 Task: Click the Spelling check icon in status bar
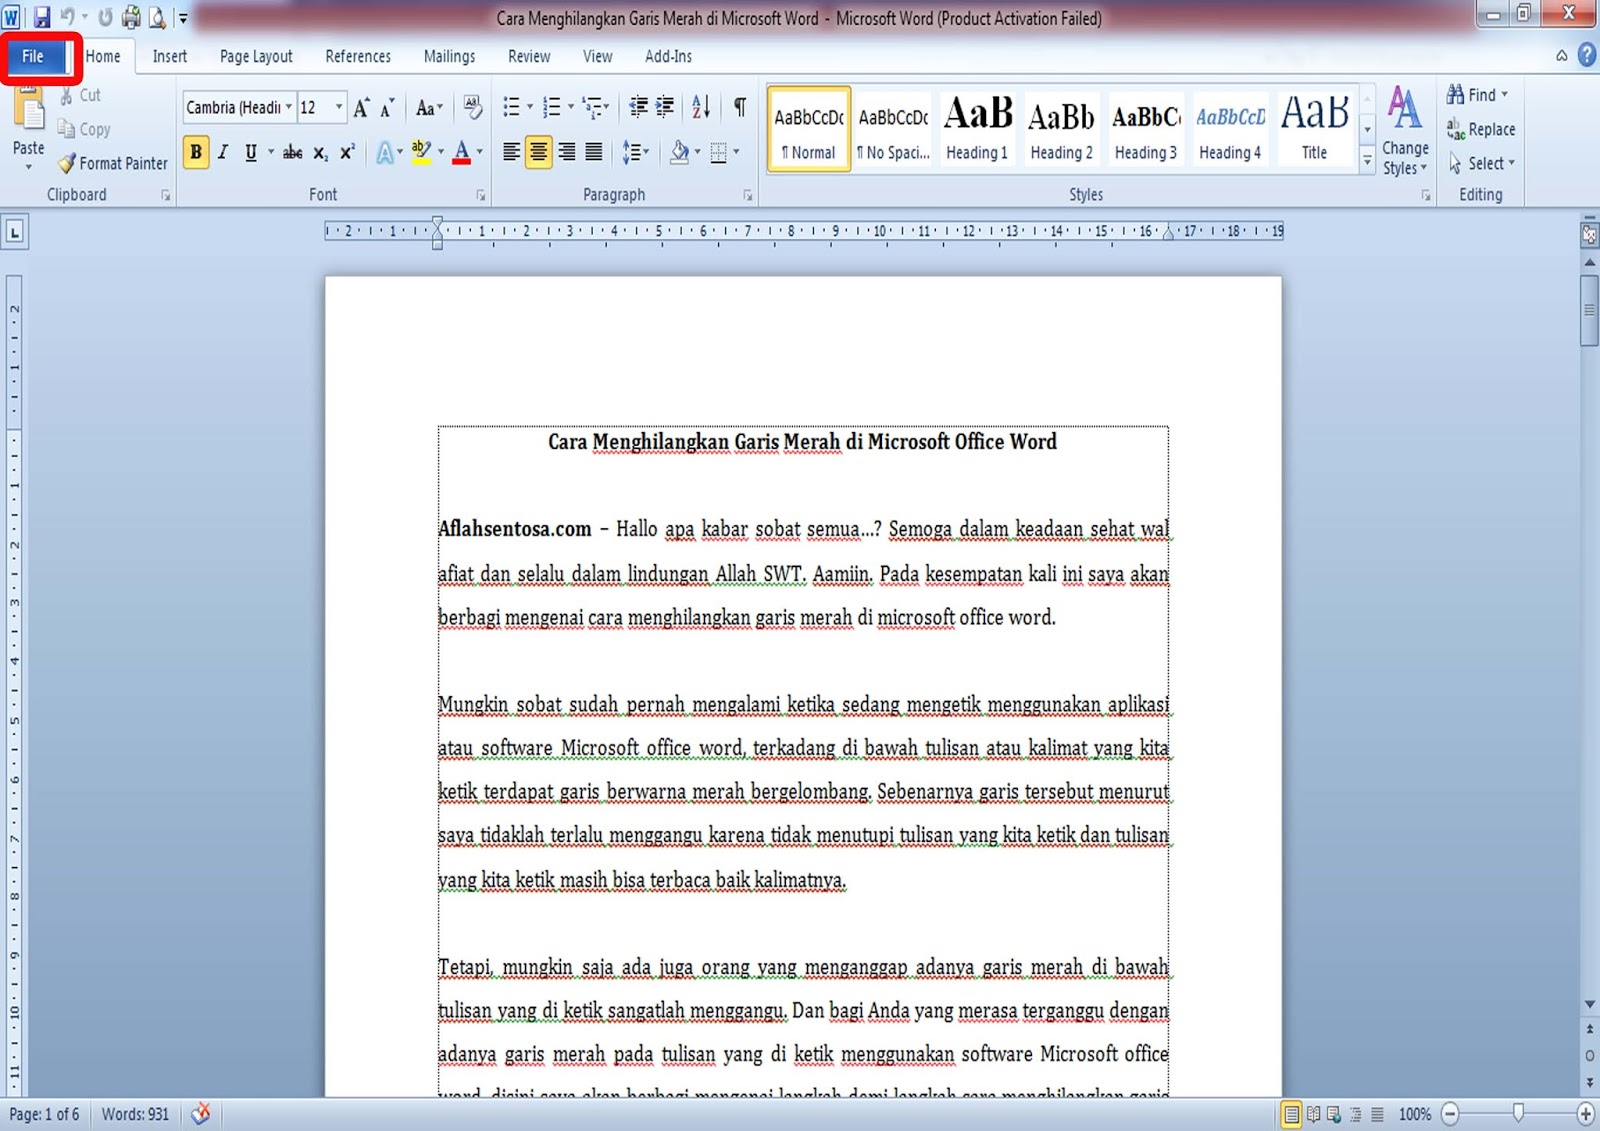click(x=199, y=1113)
